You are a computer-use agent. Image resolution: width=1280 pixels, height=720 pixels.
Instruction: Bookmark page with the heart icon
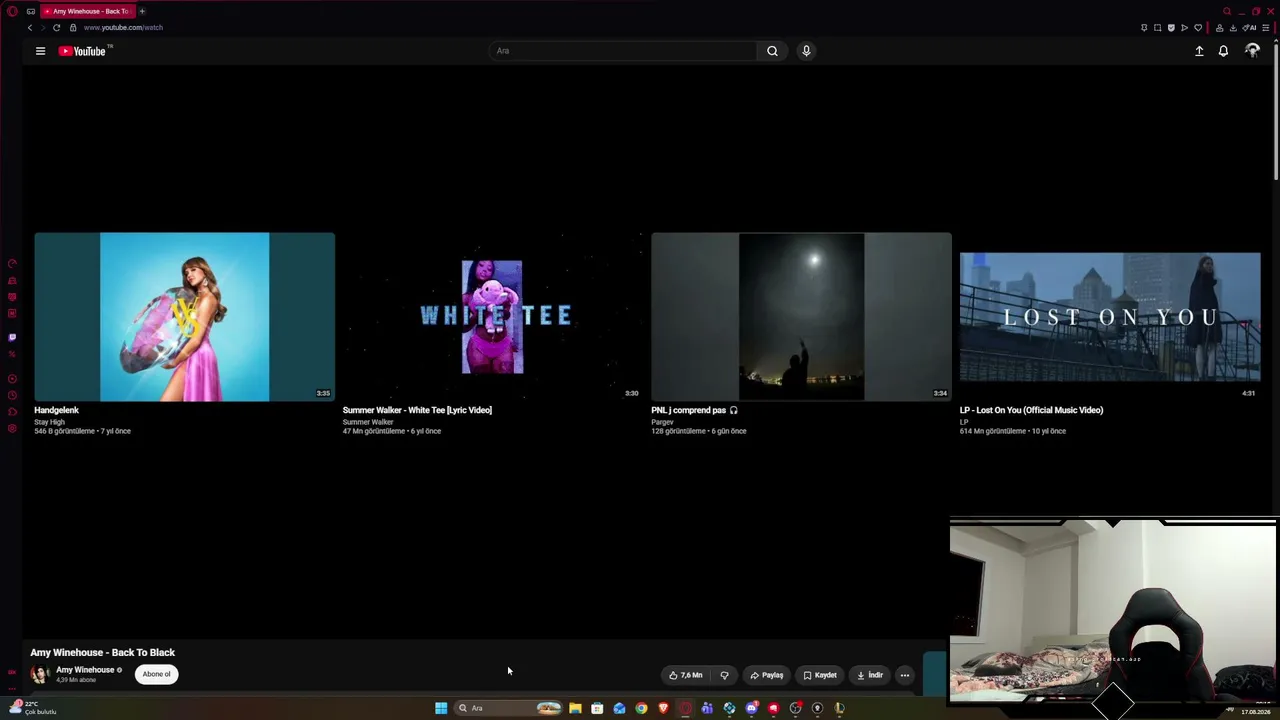[1198, 28]
